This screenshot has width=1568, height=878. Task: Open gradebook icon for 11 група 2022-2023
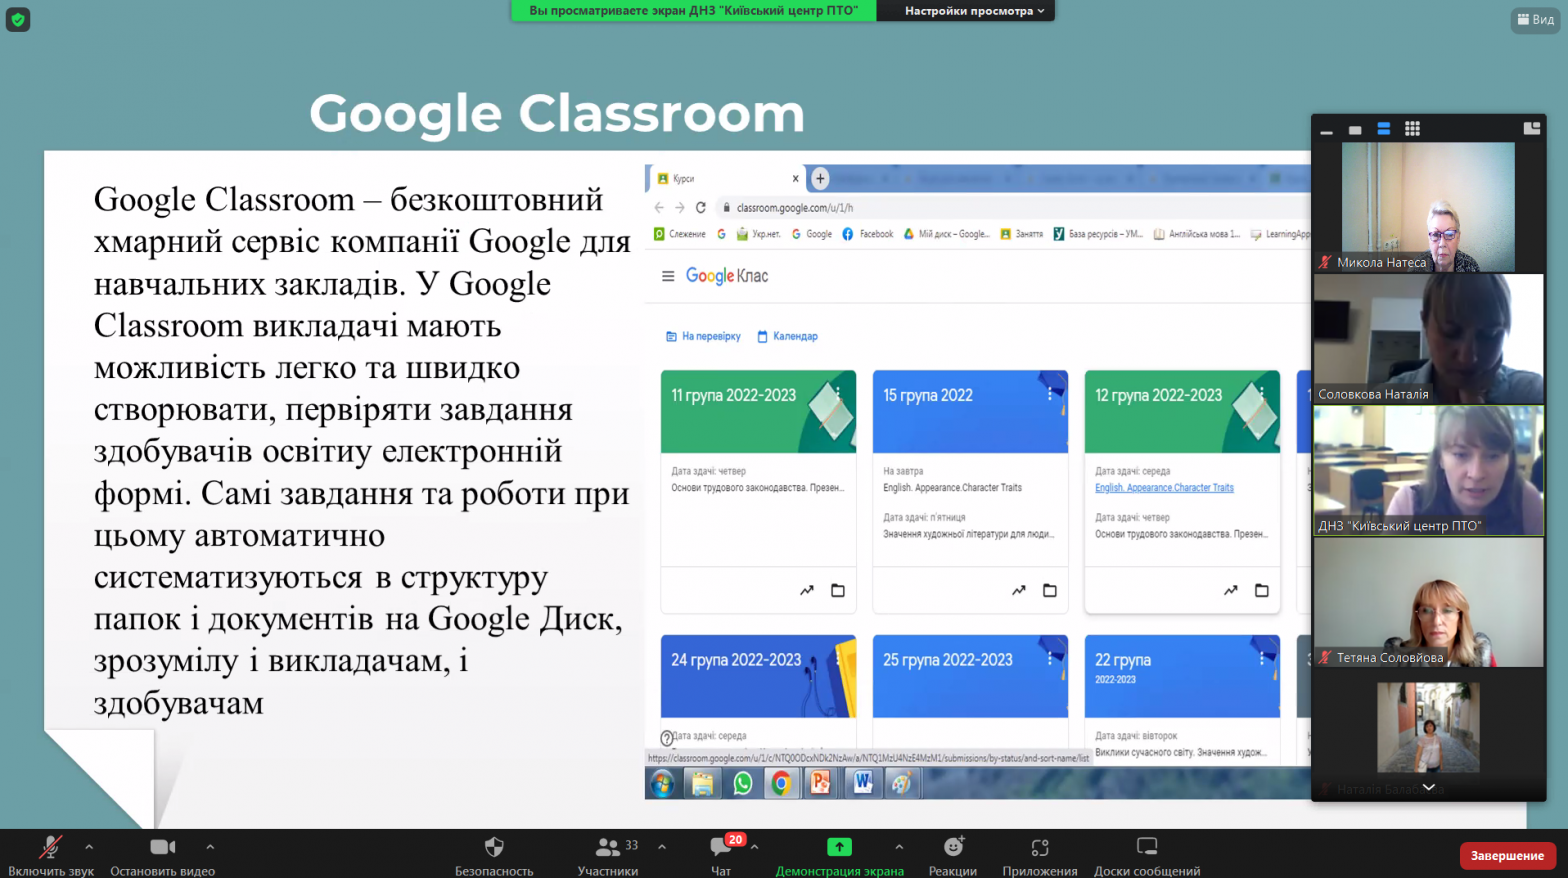pyautogui.click(x=807, y=591)
